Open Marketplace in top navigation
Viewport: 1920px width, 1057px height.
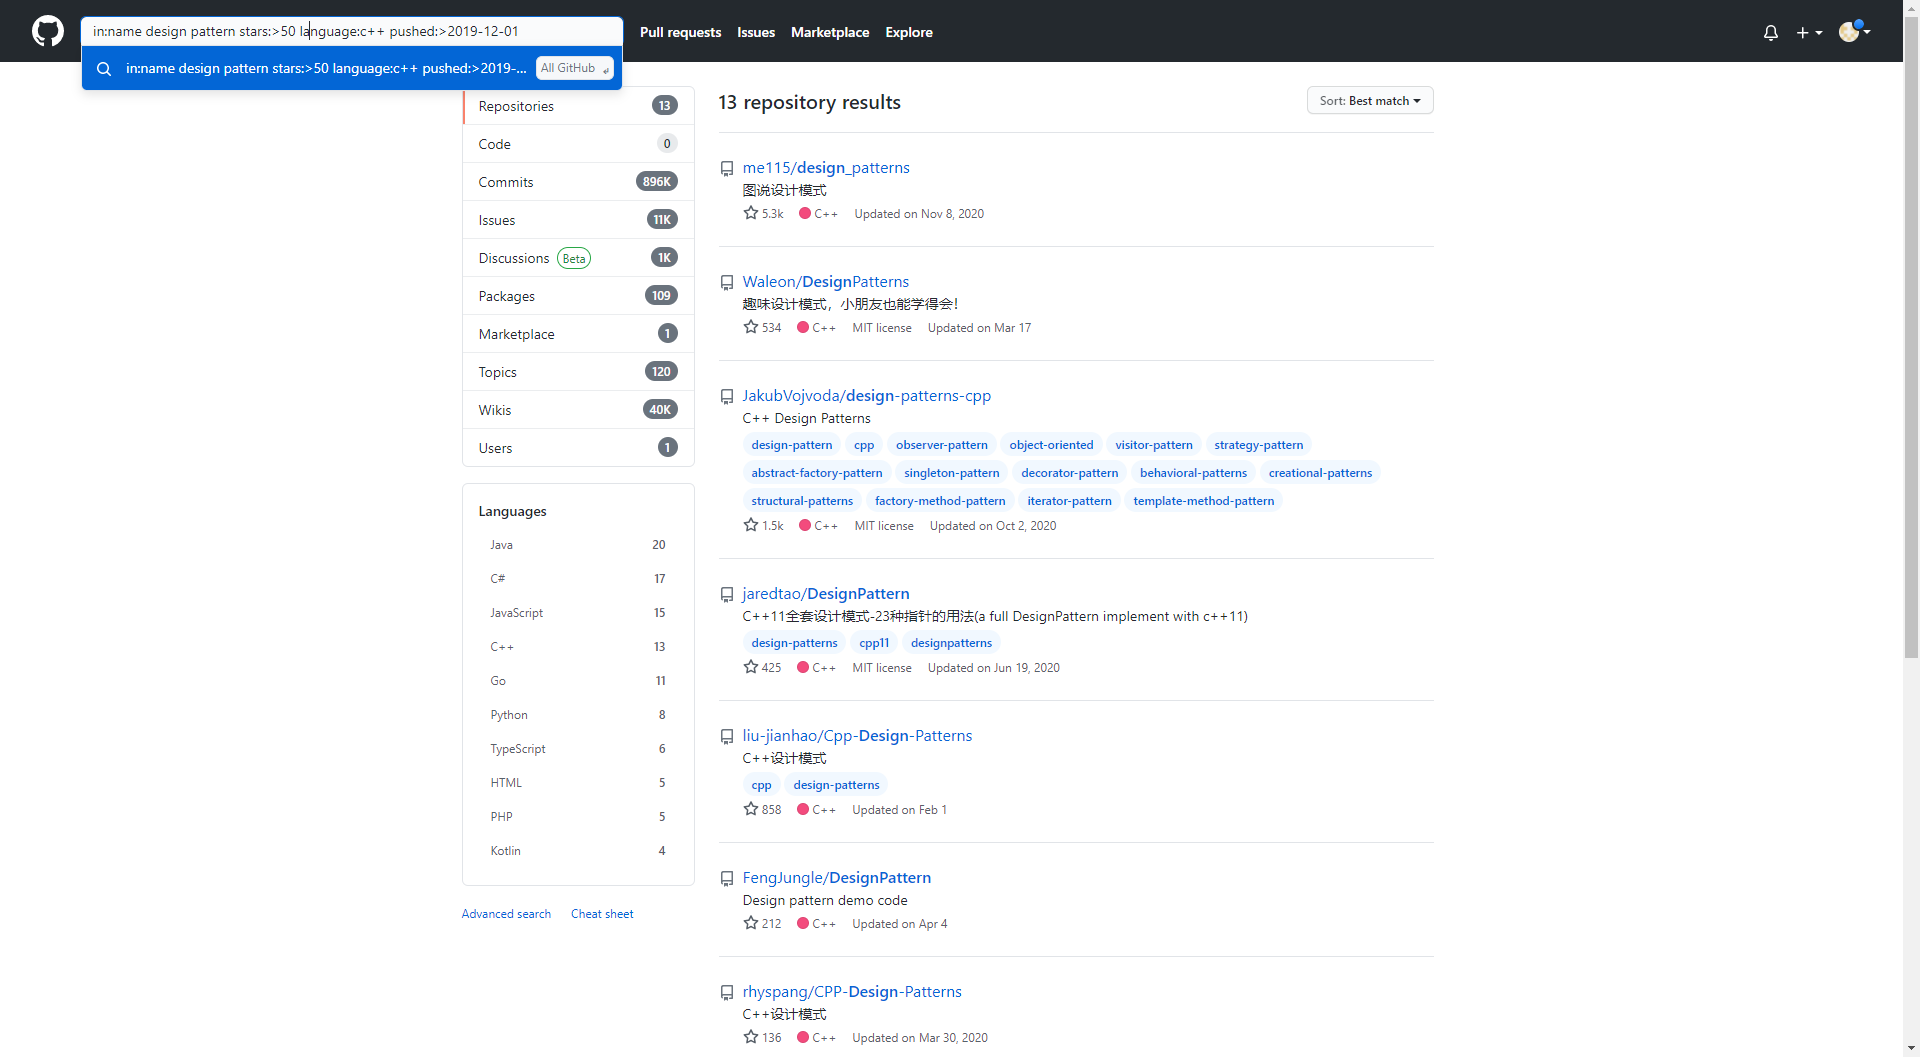click(830, 32)
